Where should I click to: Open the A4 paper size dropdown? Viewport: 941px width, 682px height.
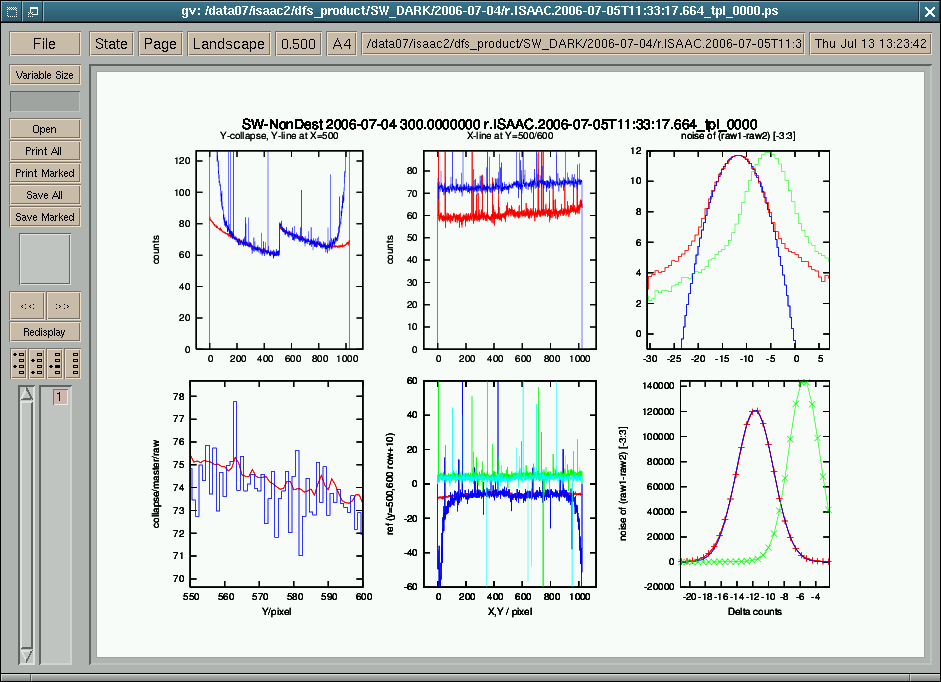pos(342,44)
